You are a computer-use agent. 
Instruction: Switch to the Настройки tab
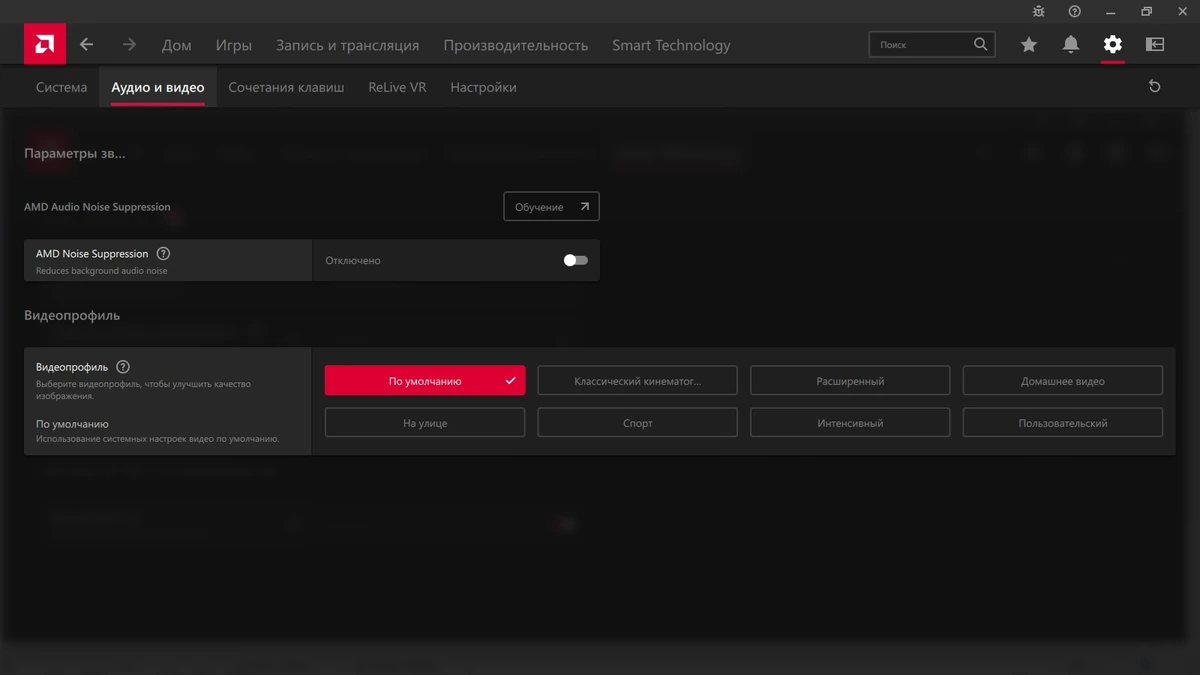(483, 87)
